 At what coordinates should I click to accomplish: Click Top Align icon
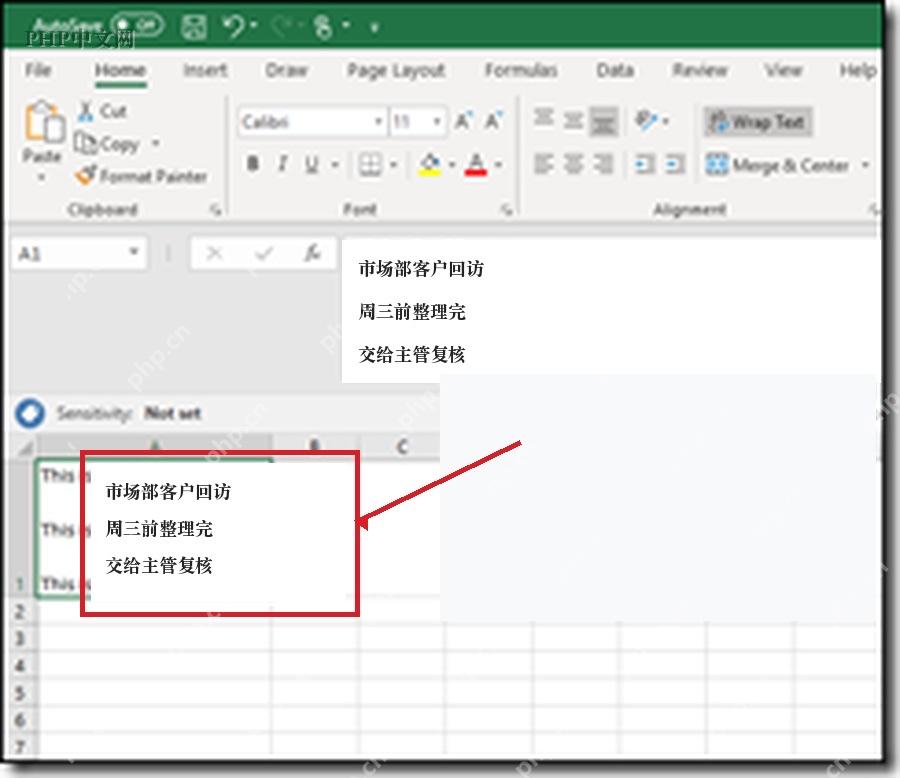click(543, 119)
